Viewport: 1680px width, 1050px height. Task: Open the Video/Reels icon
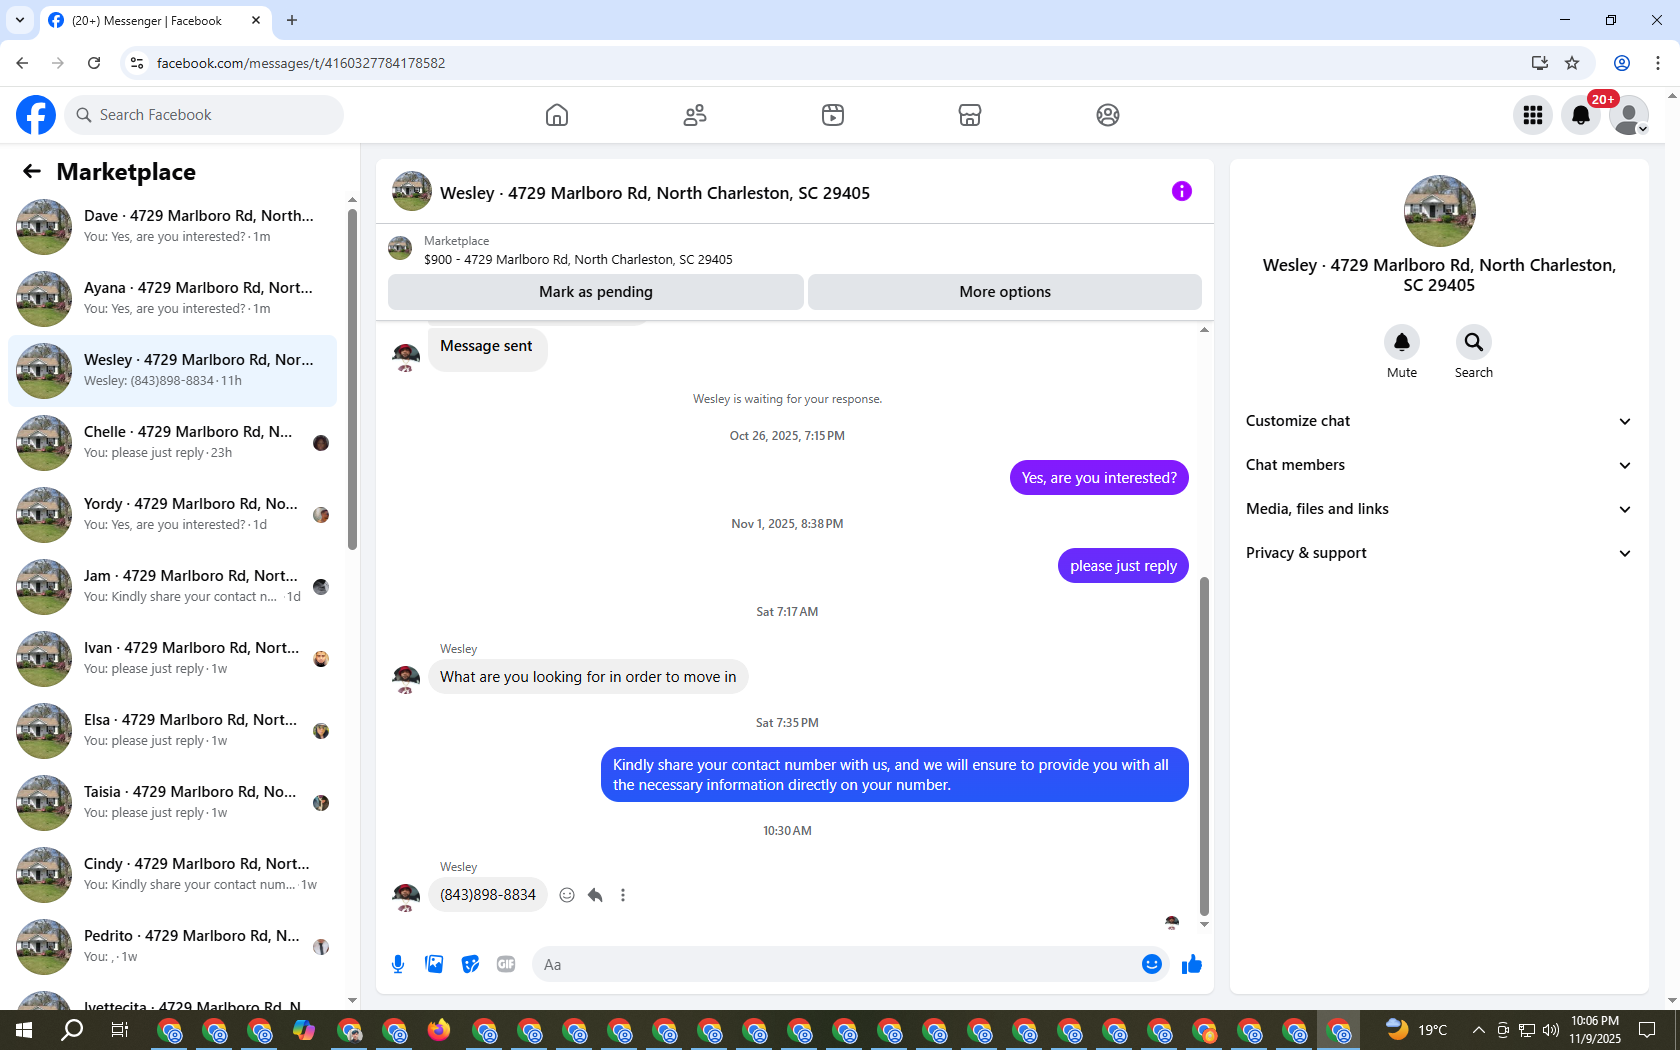click(833, 115)
